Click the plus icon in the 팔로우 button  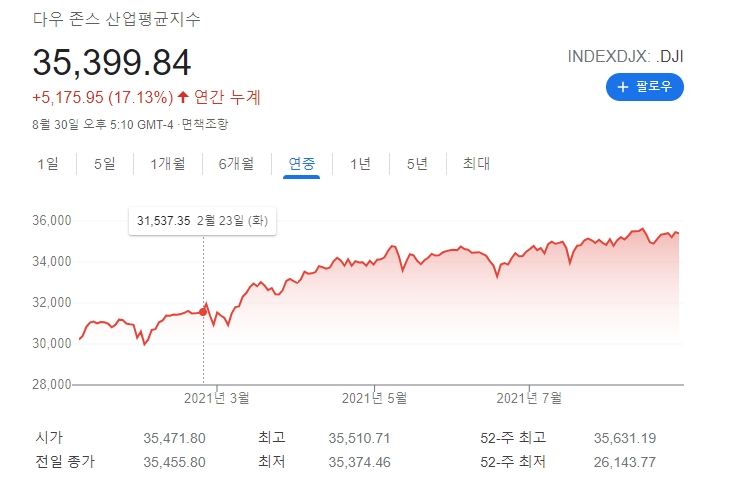click(623, 87)
